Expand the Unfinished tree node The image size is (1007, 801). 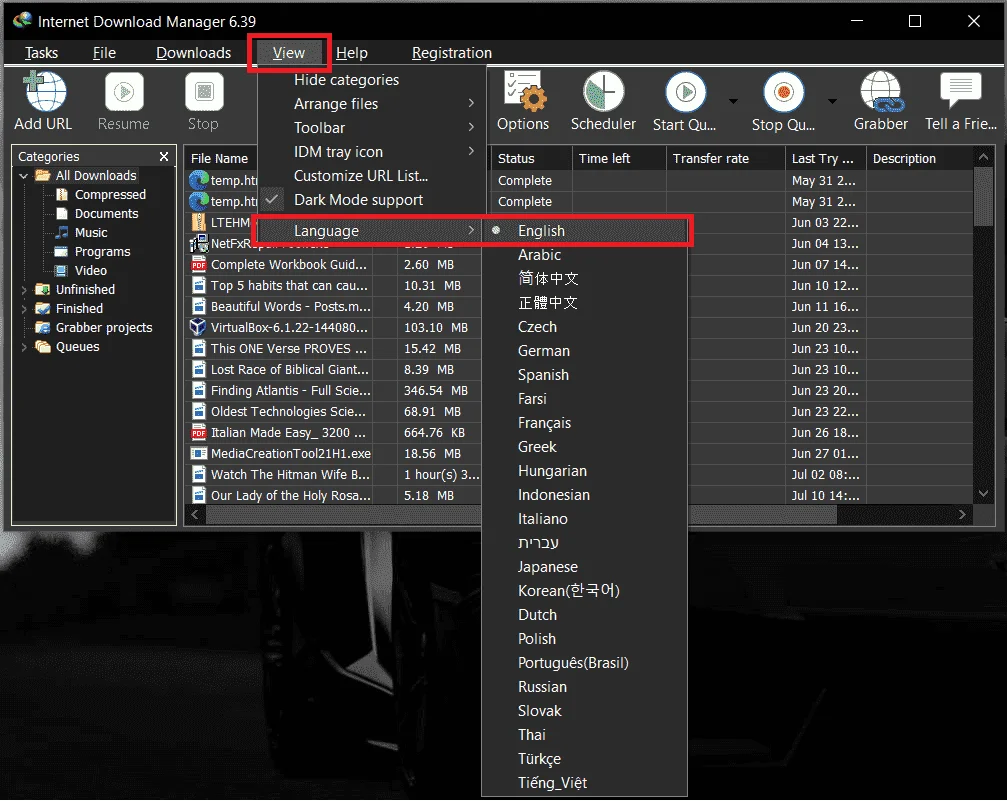[24, 290]
